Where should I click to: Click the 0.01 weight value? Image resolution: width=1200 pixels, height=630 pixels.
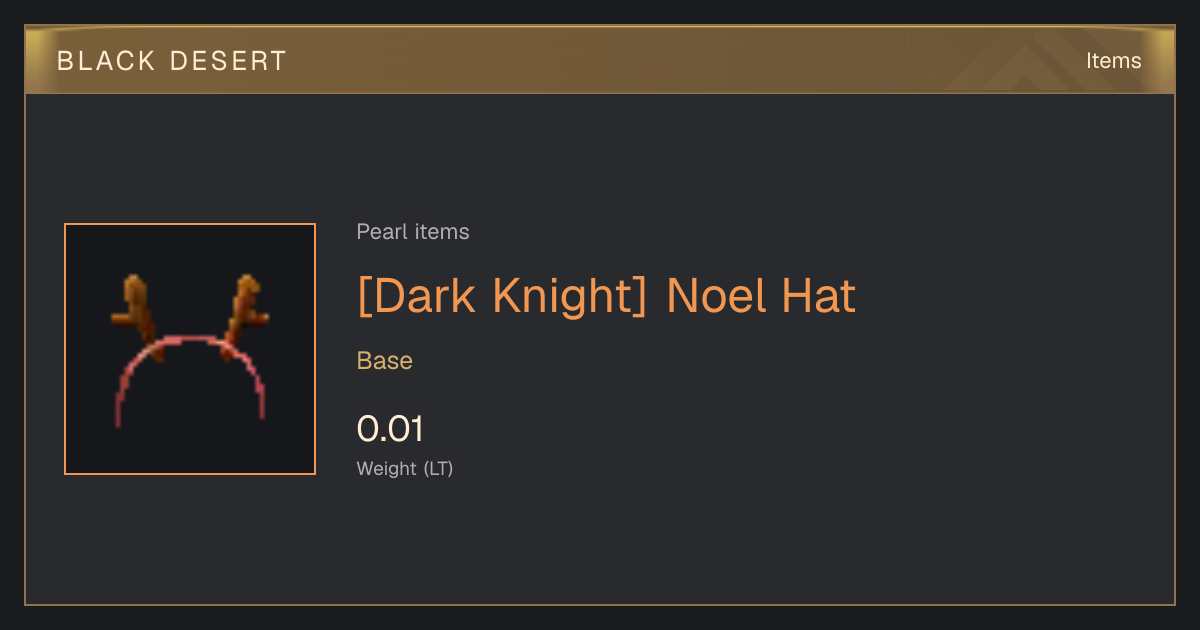390,429
